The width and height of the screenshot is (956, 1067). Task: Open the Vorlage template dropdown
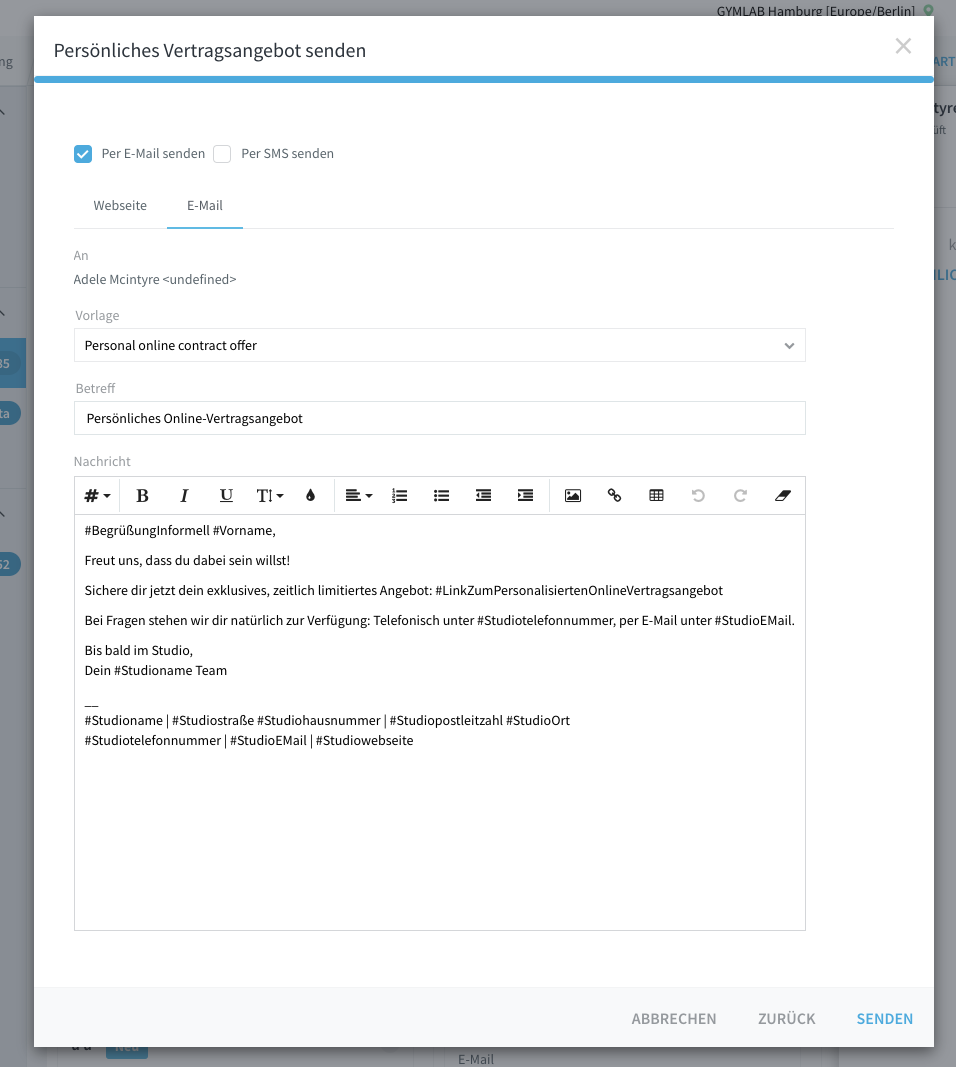click(x=440, y=346)
